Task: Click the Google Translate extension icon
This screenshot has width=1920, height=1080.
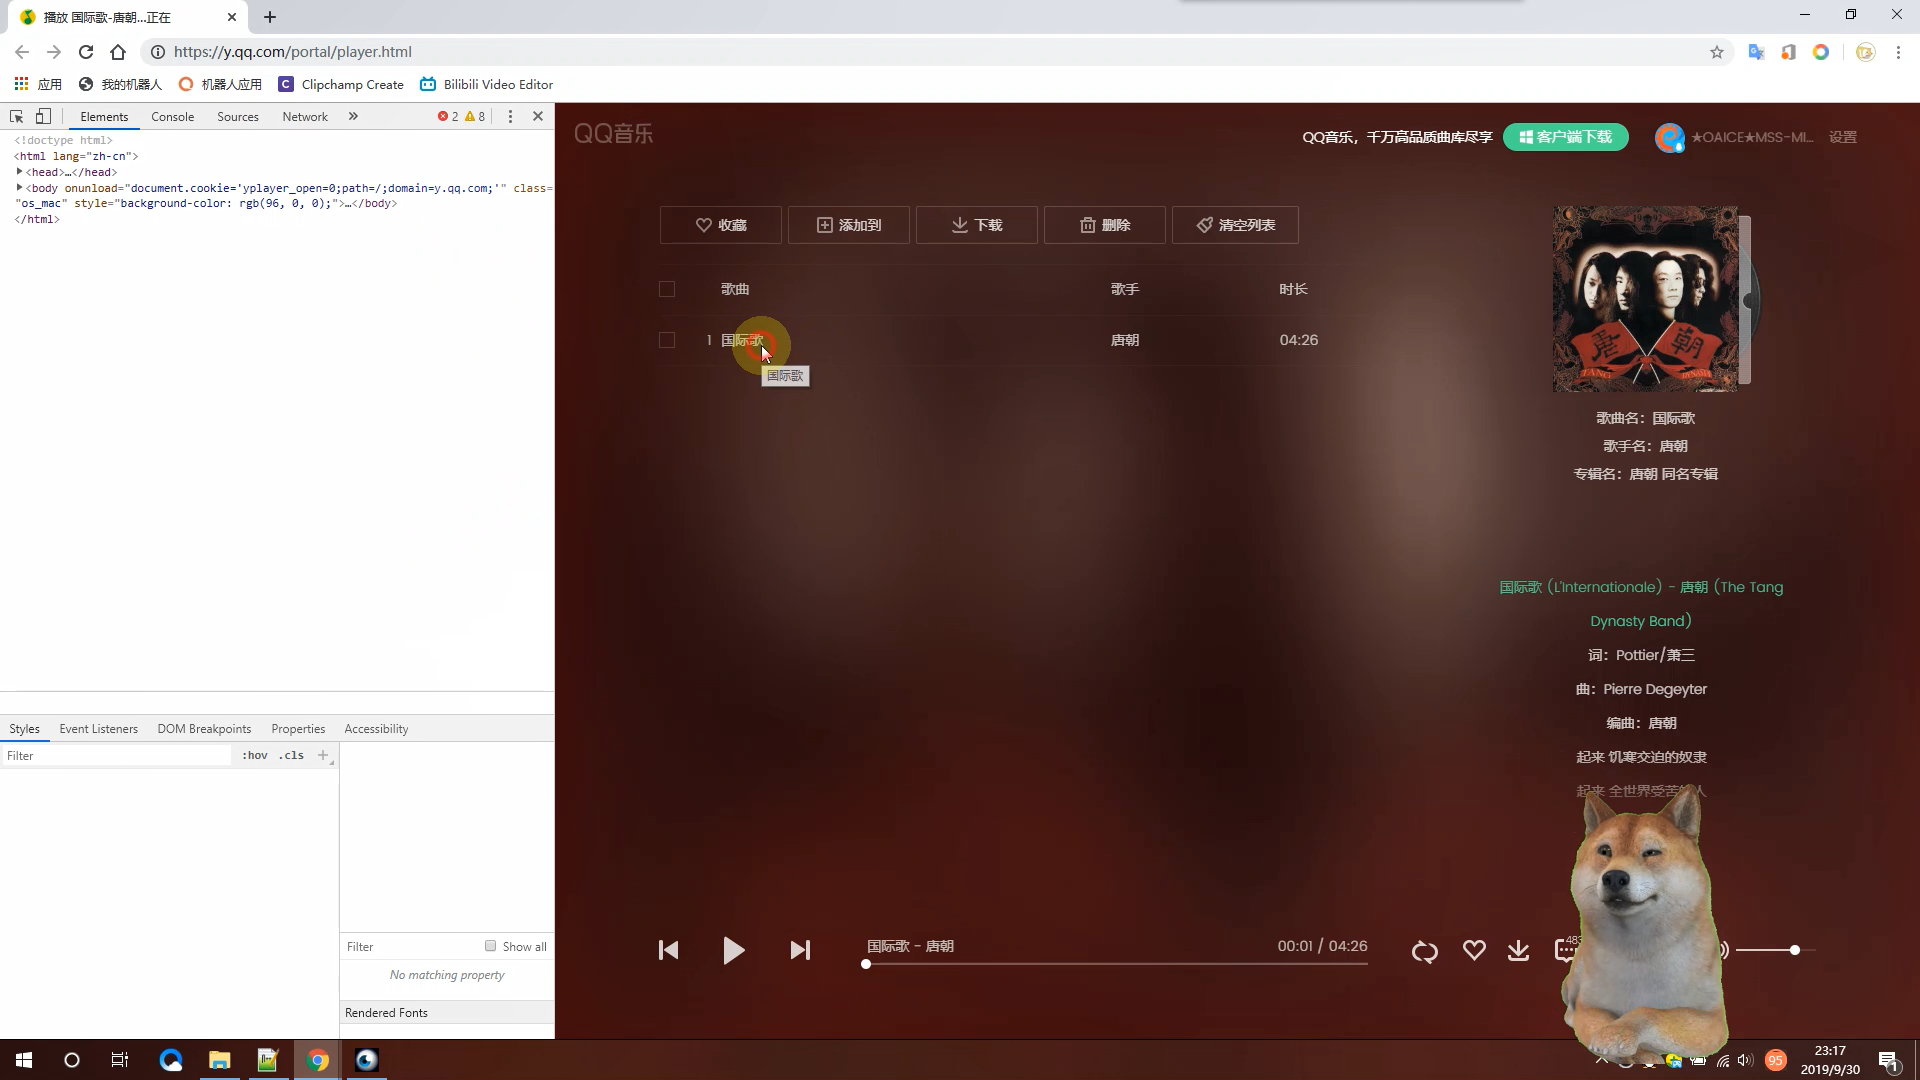Action: tap(1756, 52)
